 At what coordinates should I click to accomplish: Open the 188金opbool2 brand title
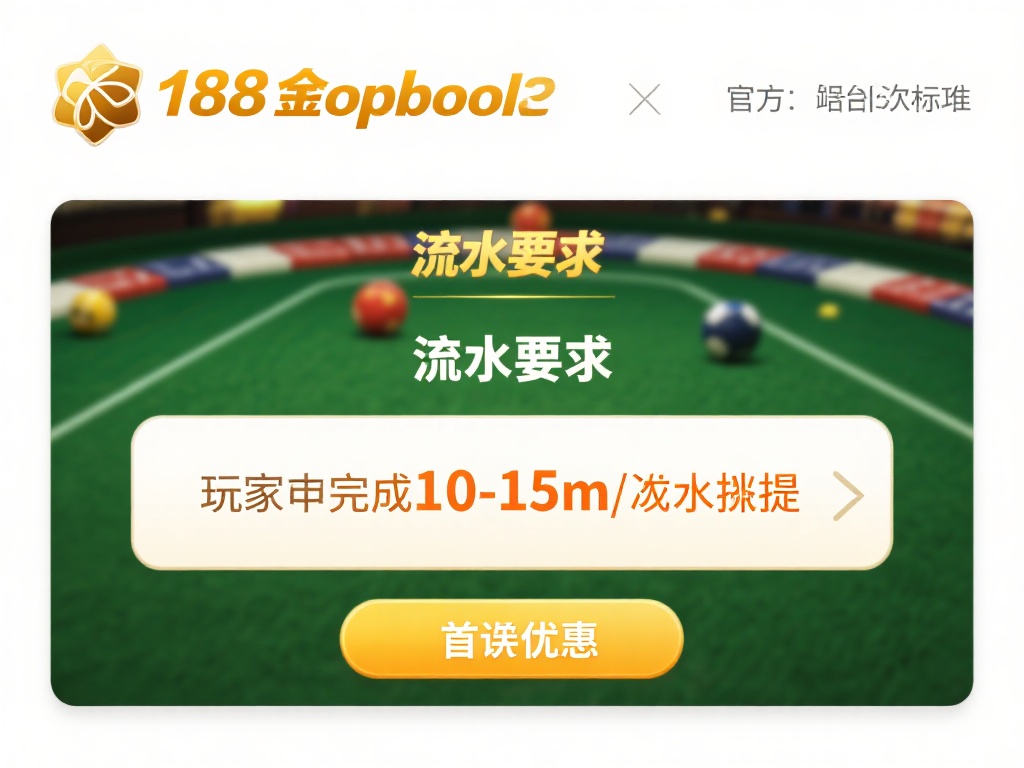356,97
